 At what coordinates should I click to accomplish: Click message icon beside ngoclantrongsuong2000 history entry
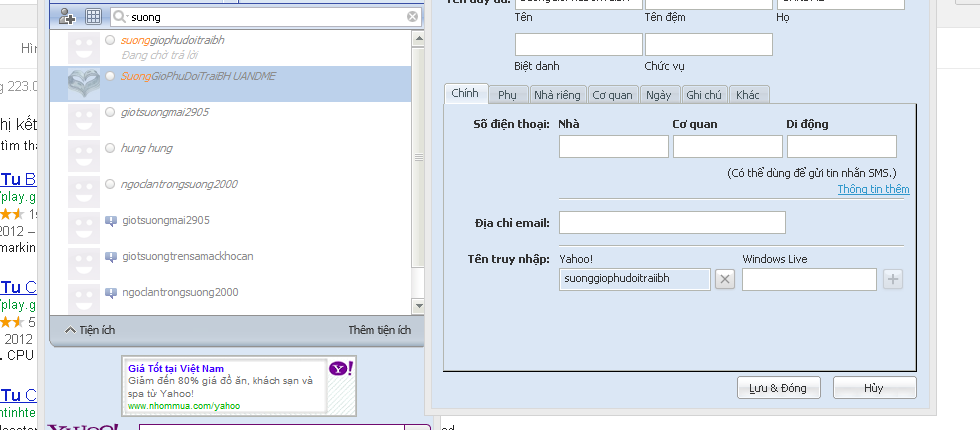click(111, 292)
